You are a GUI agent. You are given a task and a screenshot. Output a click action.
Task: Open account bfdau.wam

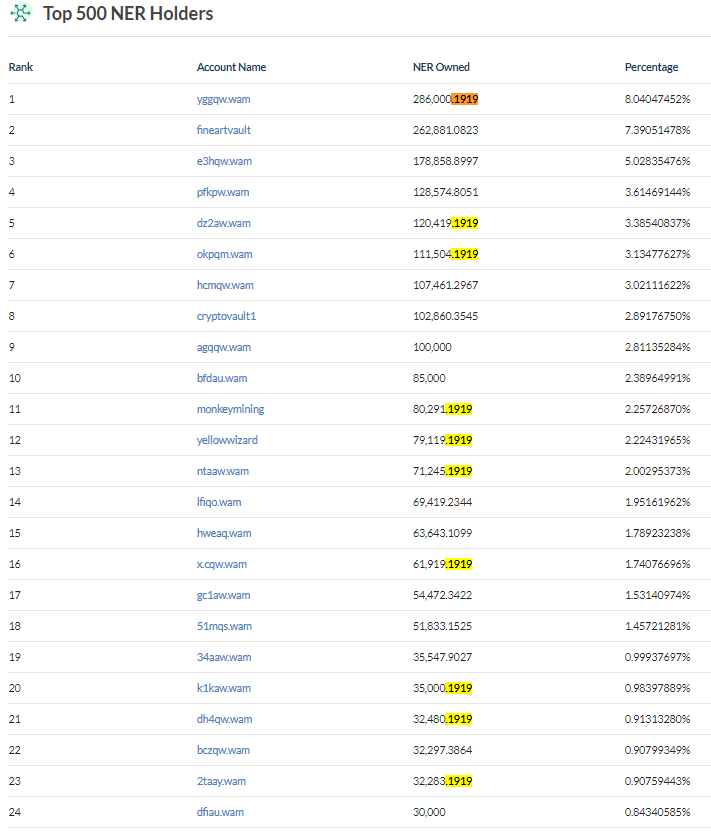pyautogui.click(x=222, y=378)
